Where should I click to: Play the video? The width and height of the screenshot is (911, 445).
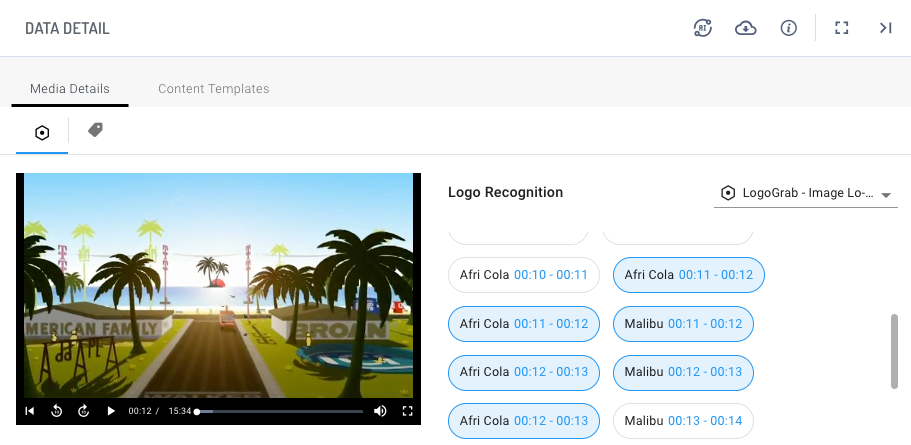(x=111, y=411)
